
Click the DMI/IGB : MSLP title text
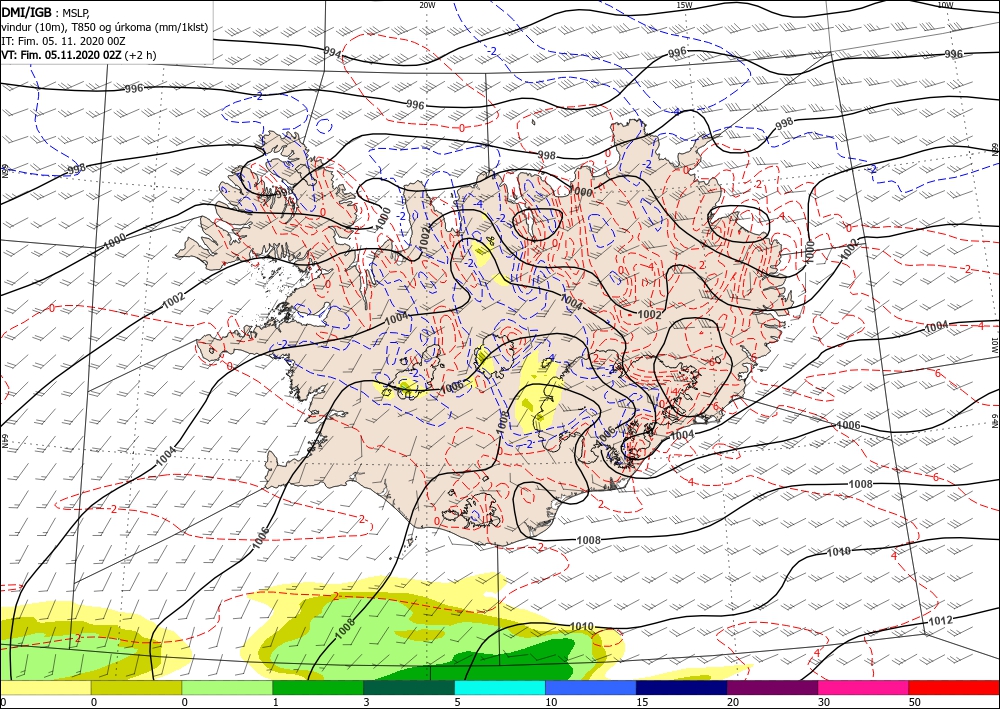46,13
